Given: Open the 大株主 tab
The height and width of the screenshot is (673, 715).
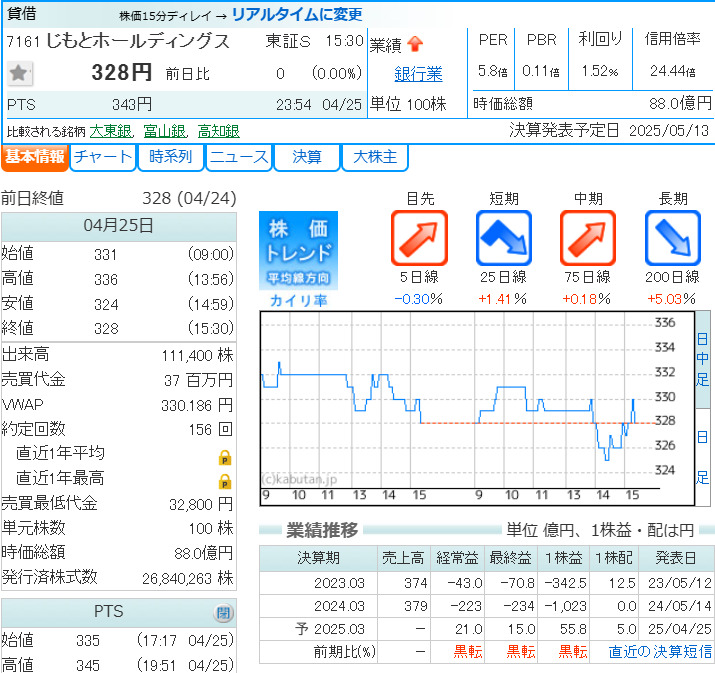Looking at the screenshot, I should (x=375, y=157).
